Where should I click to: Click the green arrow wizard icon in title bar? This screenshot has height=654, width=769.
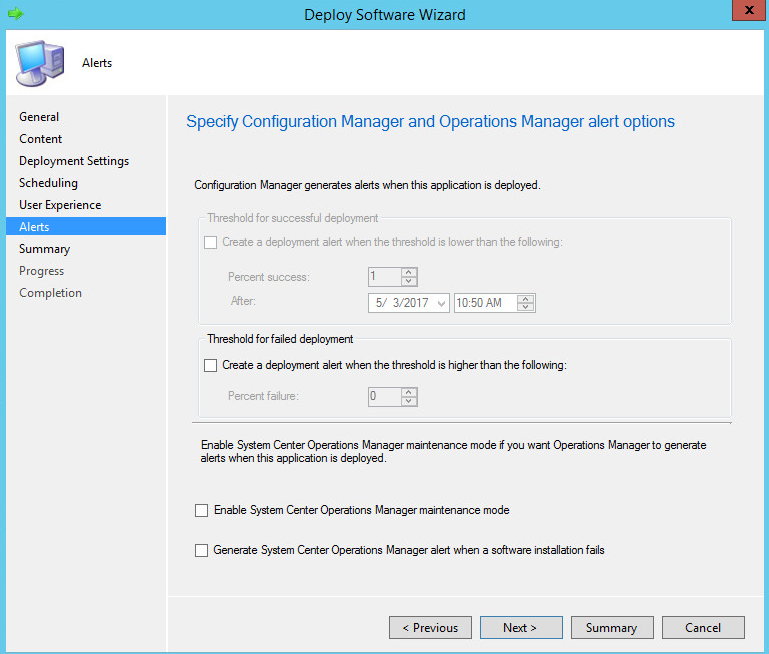pos(15,13)
